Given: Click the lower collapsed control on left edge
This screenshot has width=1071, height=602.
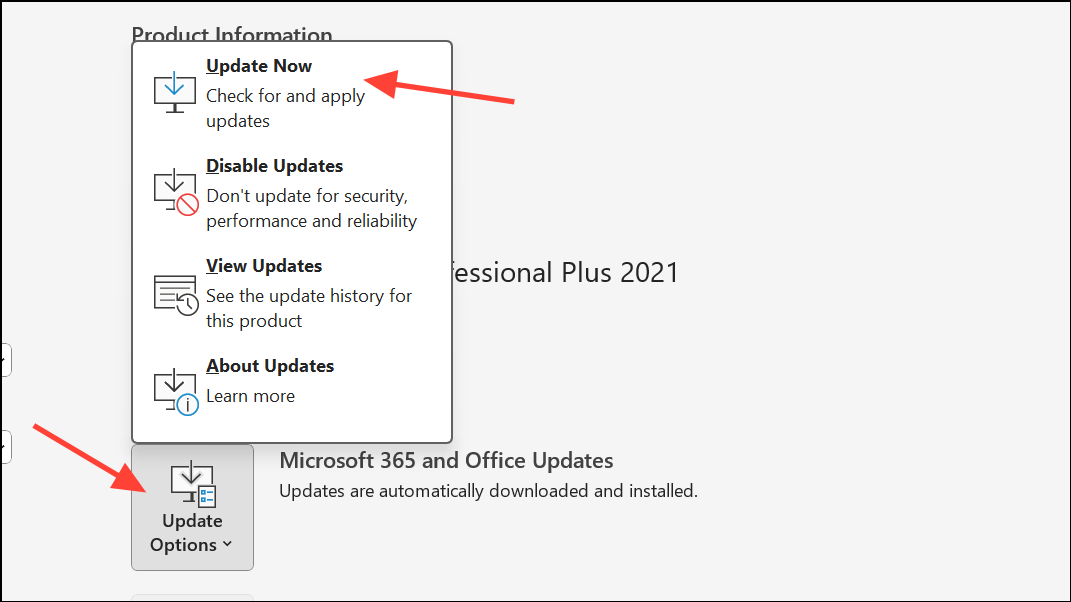Looking at the screenshot, I should tap(4, 447).
